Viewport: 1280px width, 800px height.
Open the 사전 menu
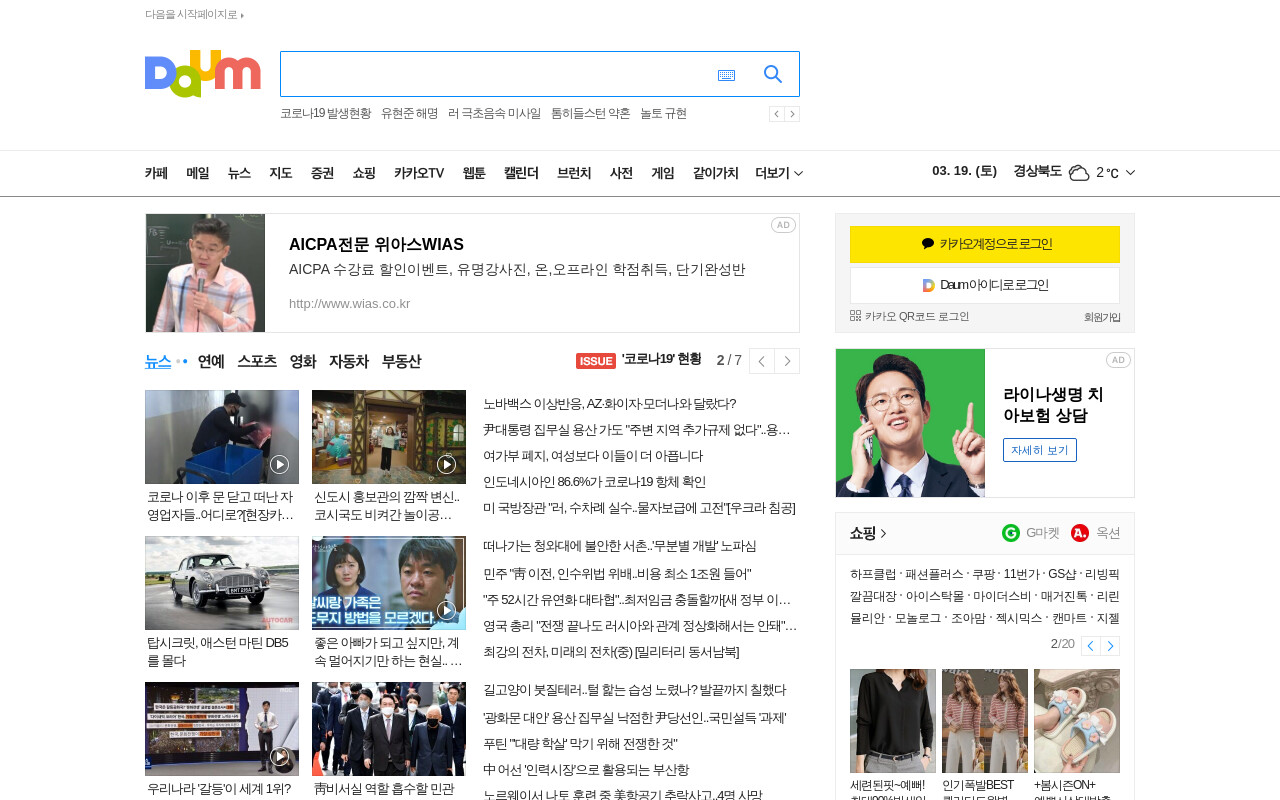pos(621,173)
